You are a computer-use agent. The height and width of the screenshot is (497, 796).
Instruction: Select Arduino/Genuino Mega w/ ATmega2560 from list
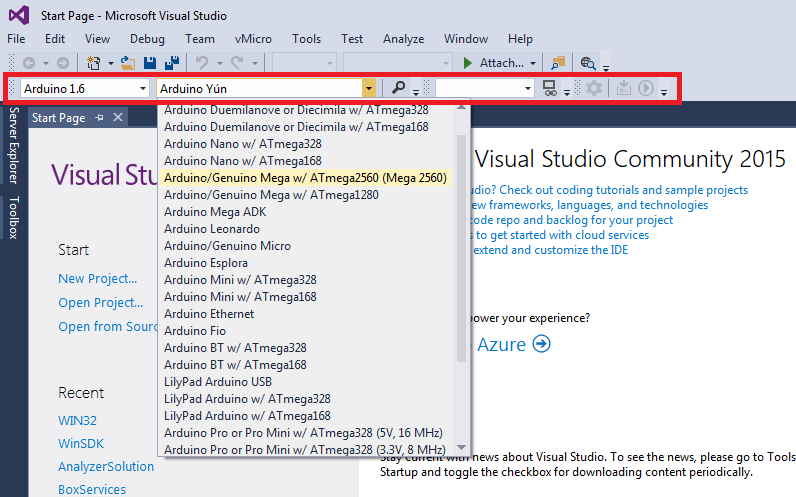pyautogui.click(x=305, y=177)
